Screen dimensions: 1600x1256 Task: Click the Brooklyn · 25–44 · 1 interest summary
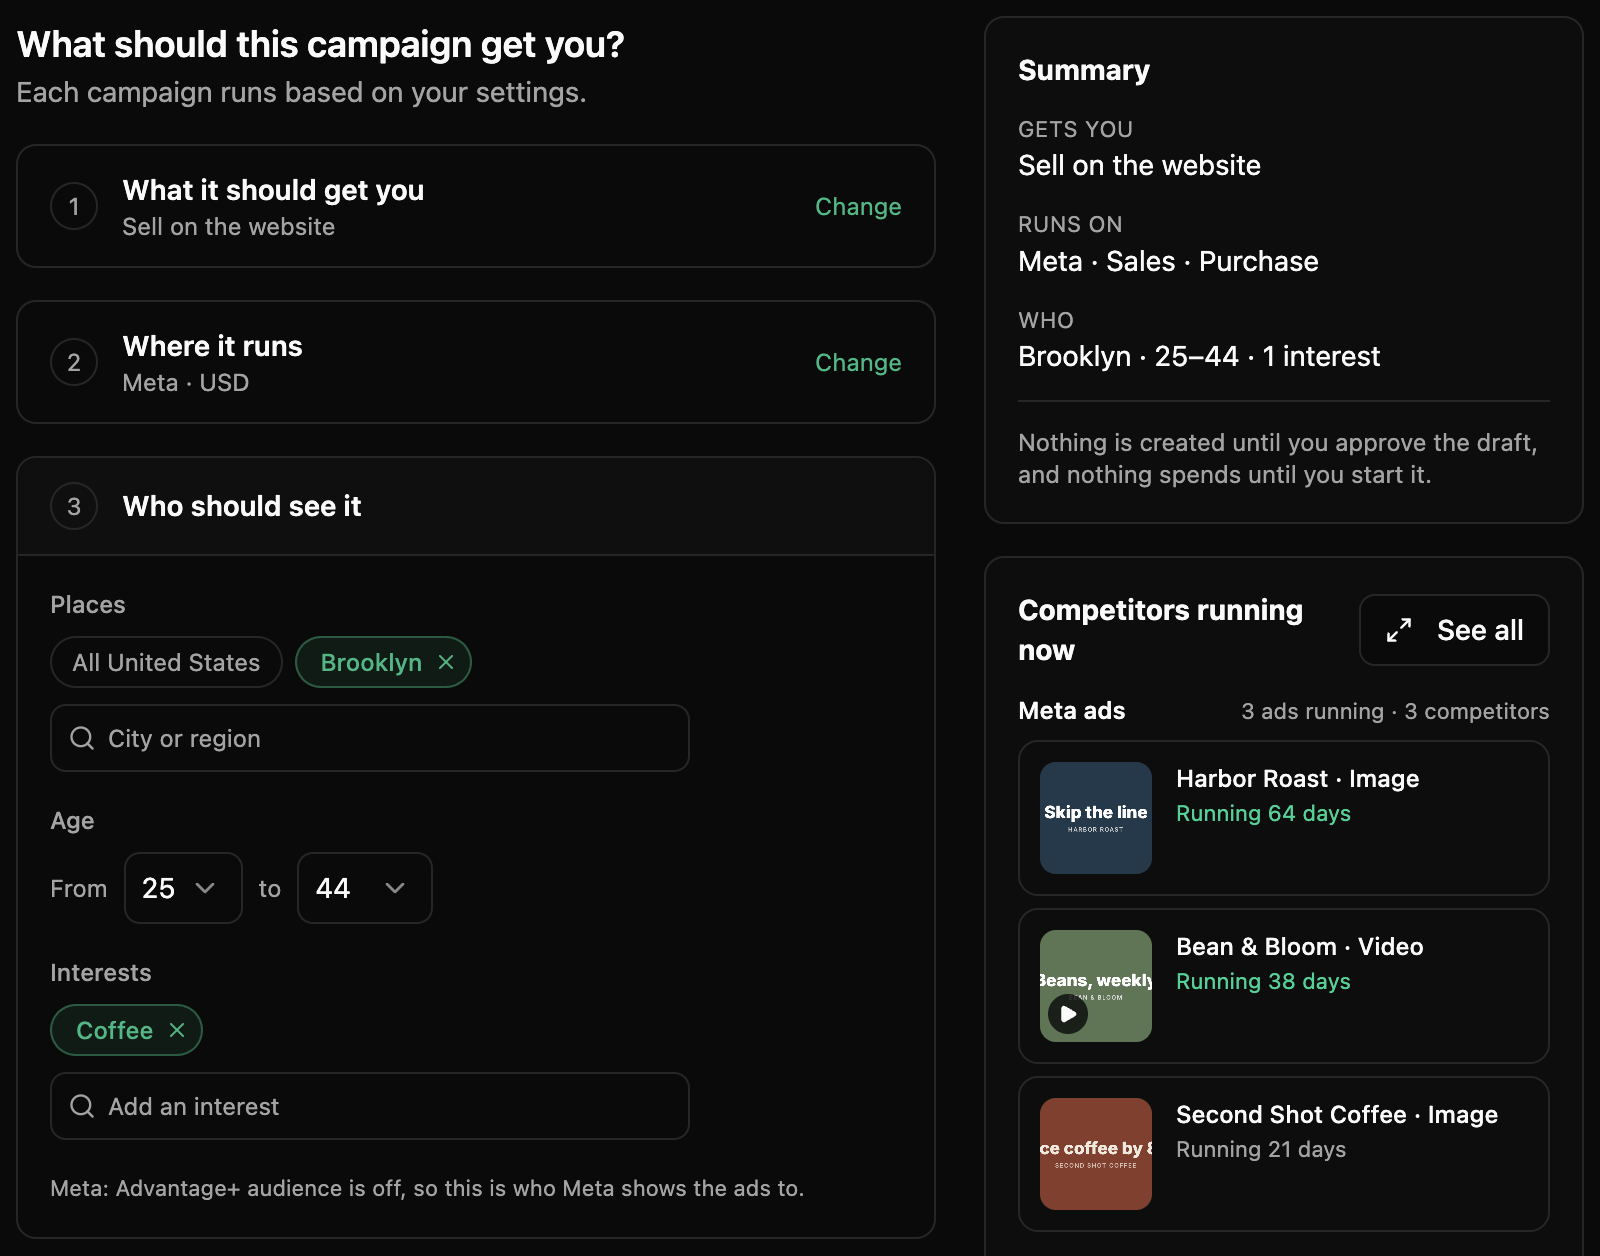tap(1199, 356)
